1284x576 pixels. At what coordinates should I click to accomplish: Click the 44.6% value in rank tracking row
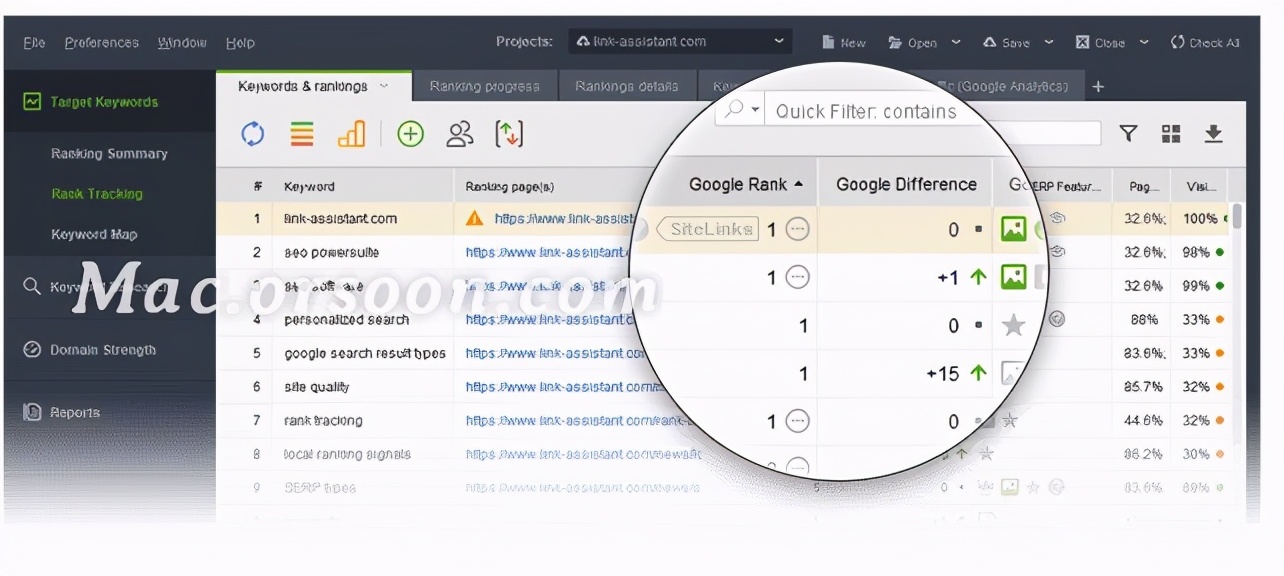click(x=1144, y=421)
